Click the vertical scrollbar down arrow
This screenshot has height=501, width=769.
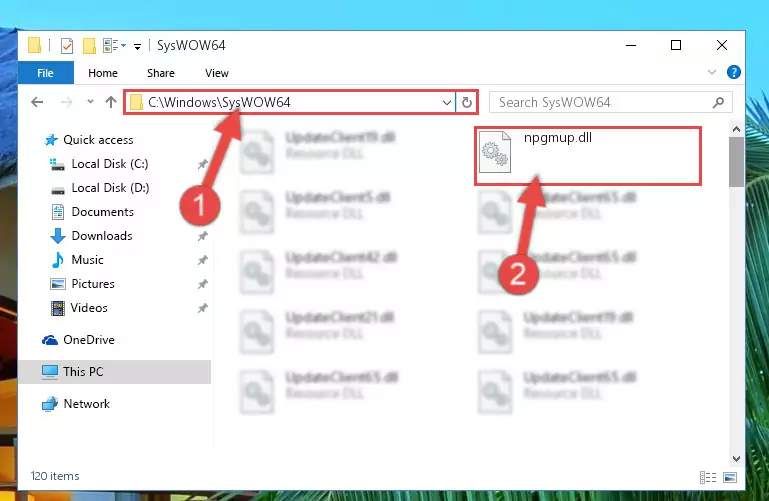click(736, 459)
